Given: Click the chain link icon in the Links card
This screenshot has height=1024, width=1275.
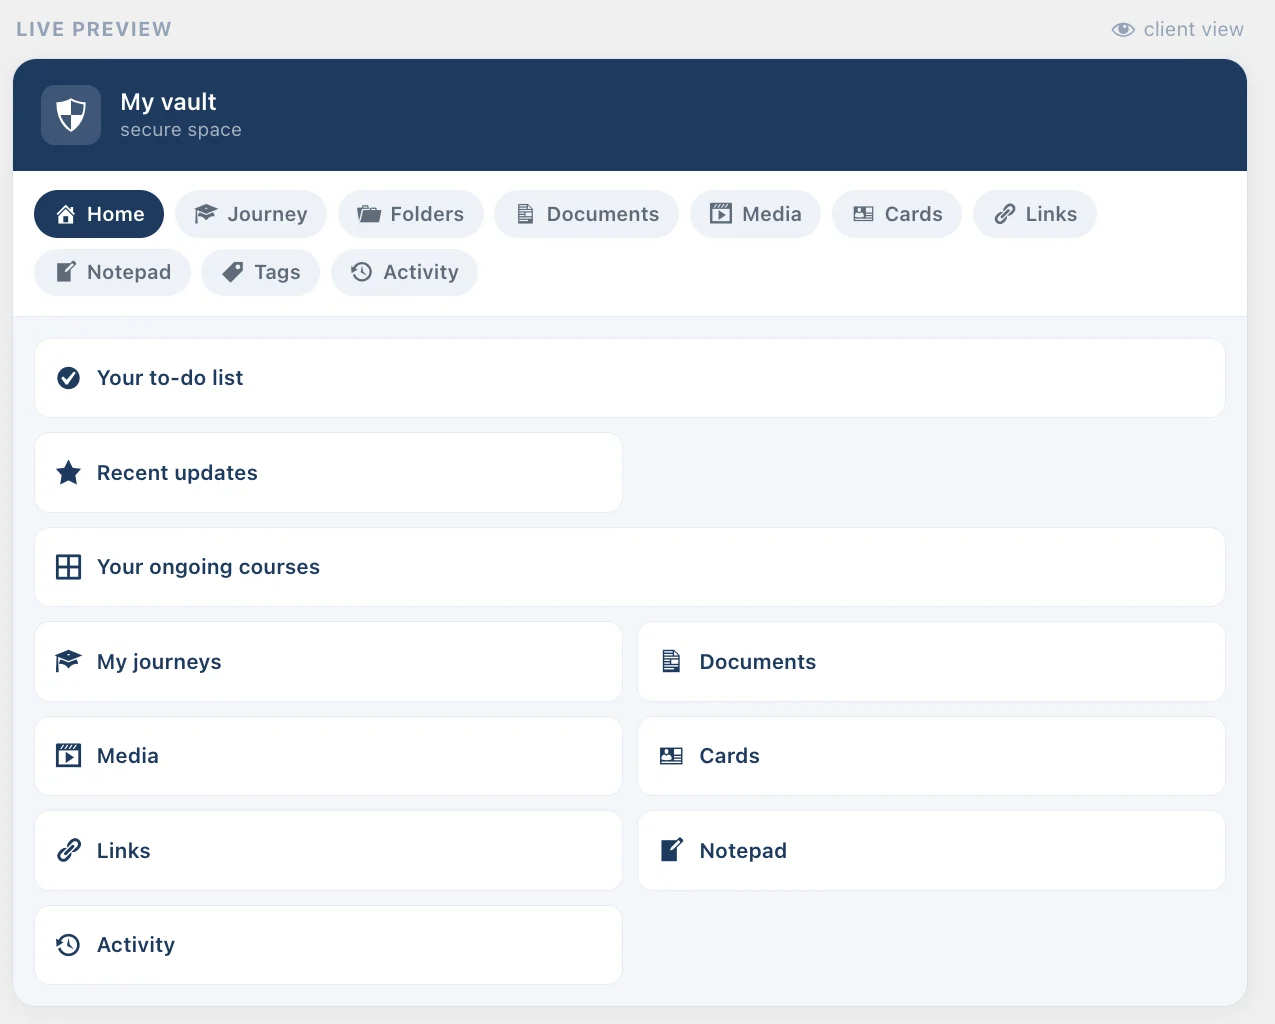Looking at the screenshot, I should (x=69, y=850).
